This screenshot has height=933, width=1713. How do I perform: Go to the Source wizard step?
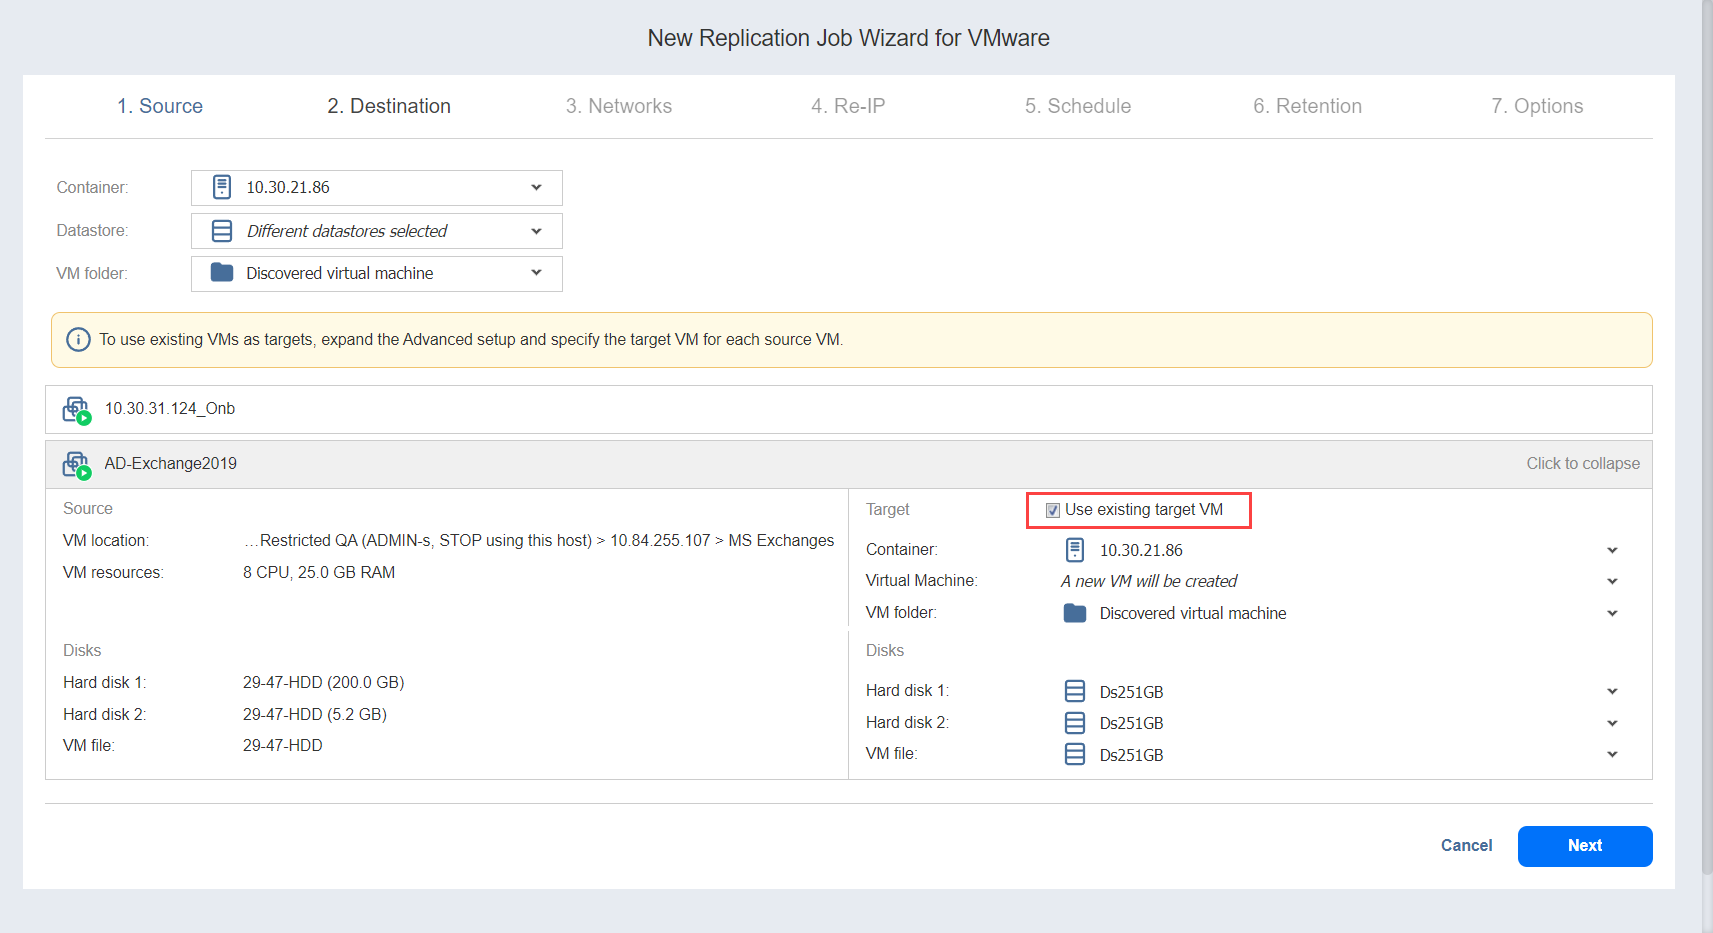pyautogui.click(x=160, y=106)
